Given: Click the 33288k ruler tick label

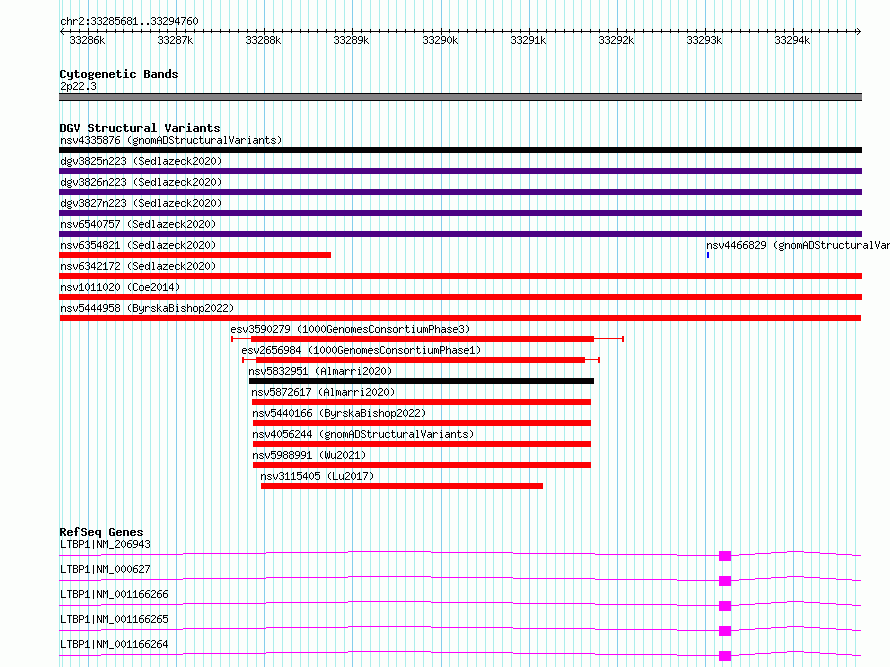Looking at the screenshot, I should (x=263, y=40).
